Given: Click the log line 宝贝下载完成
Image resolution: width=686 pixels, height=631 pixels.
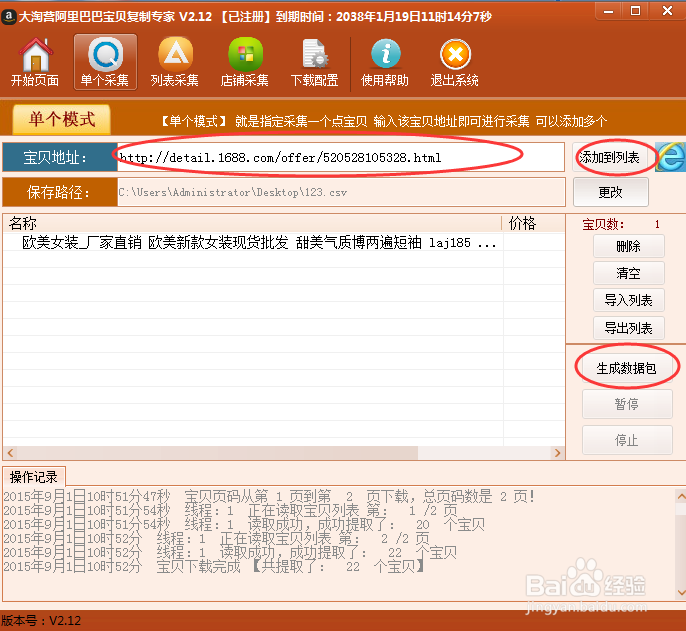Looking at the screenshot, I should pos(214,567).
